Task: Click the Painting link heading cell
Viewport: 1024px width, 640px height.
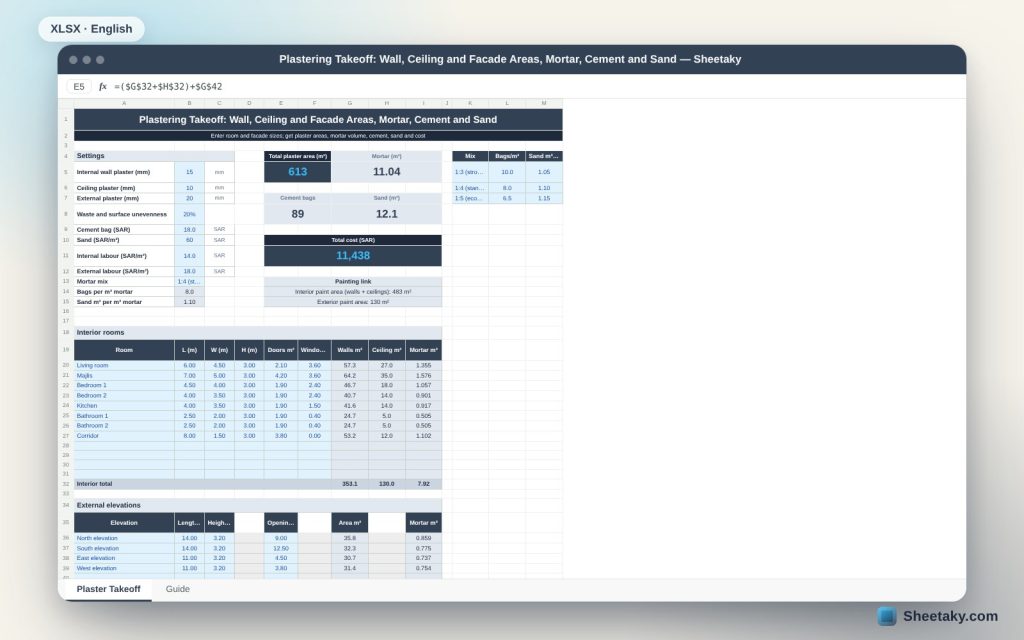Action: pyautogui.click(x=353, y=281)
